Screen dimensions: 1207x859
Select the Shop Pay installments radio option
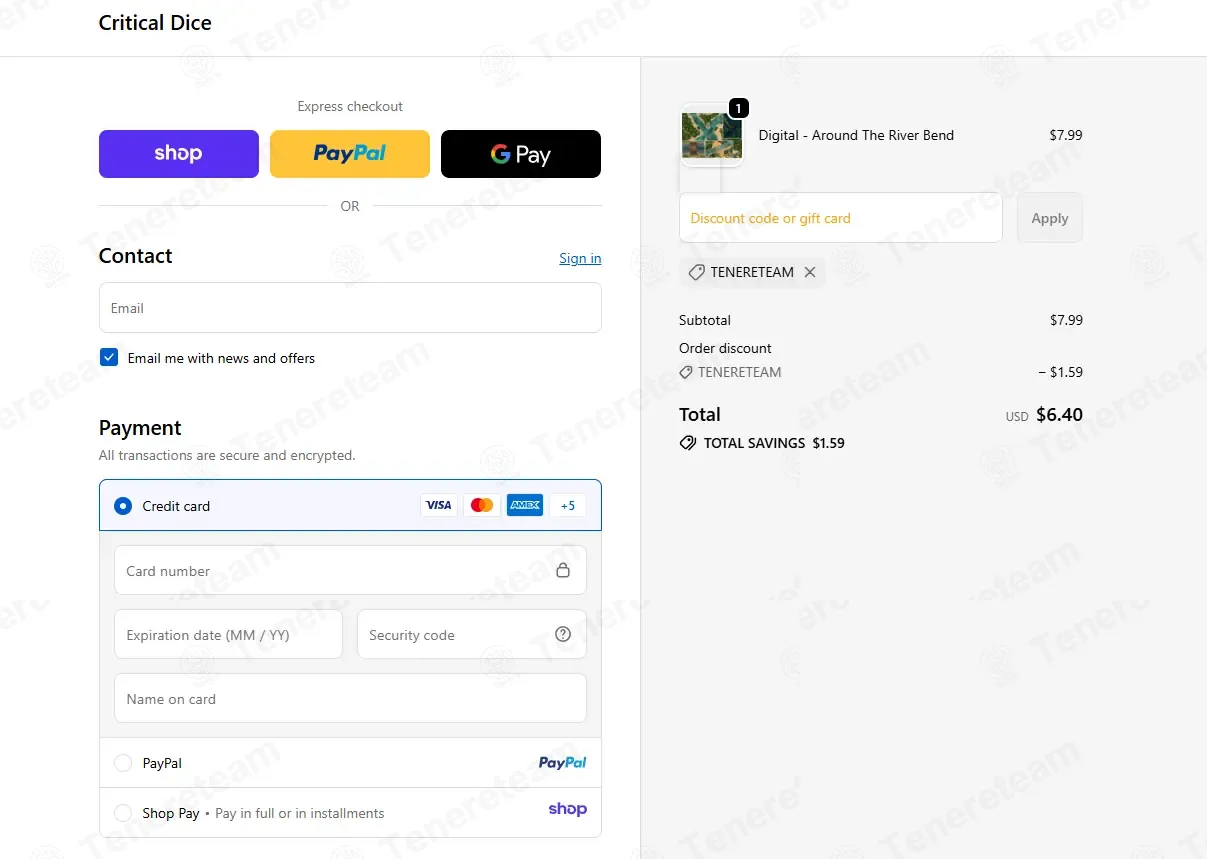(x=123, y=813)
